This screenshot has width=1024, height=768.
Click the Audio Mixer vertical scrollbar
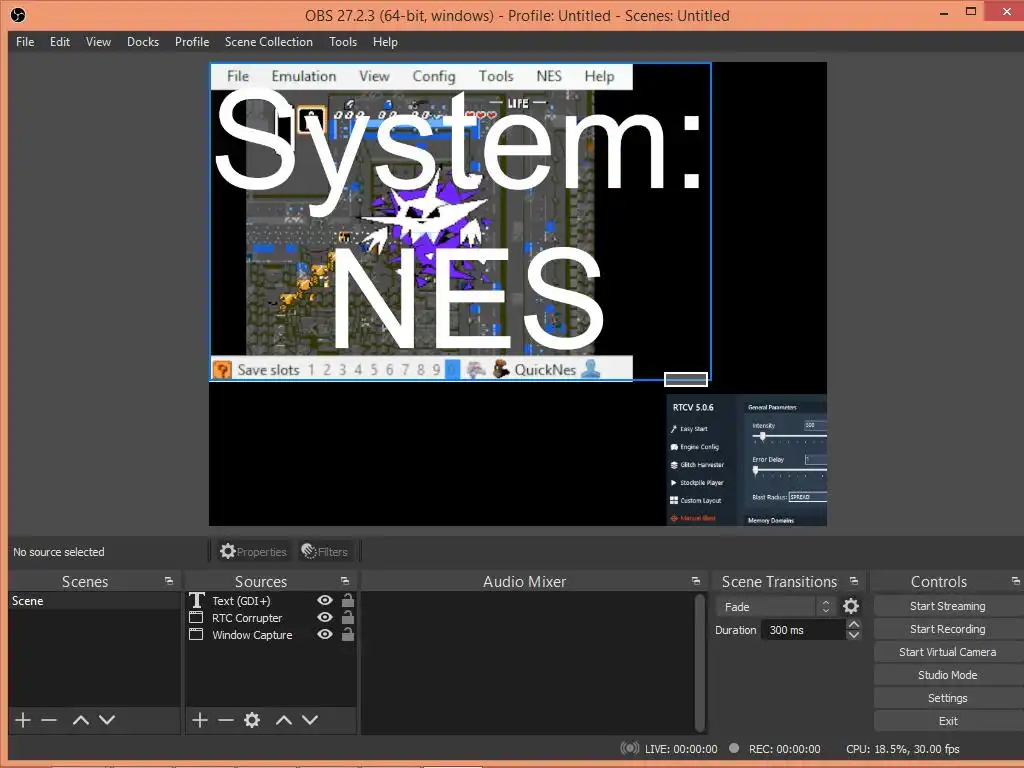coord(699,662)
